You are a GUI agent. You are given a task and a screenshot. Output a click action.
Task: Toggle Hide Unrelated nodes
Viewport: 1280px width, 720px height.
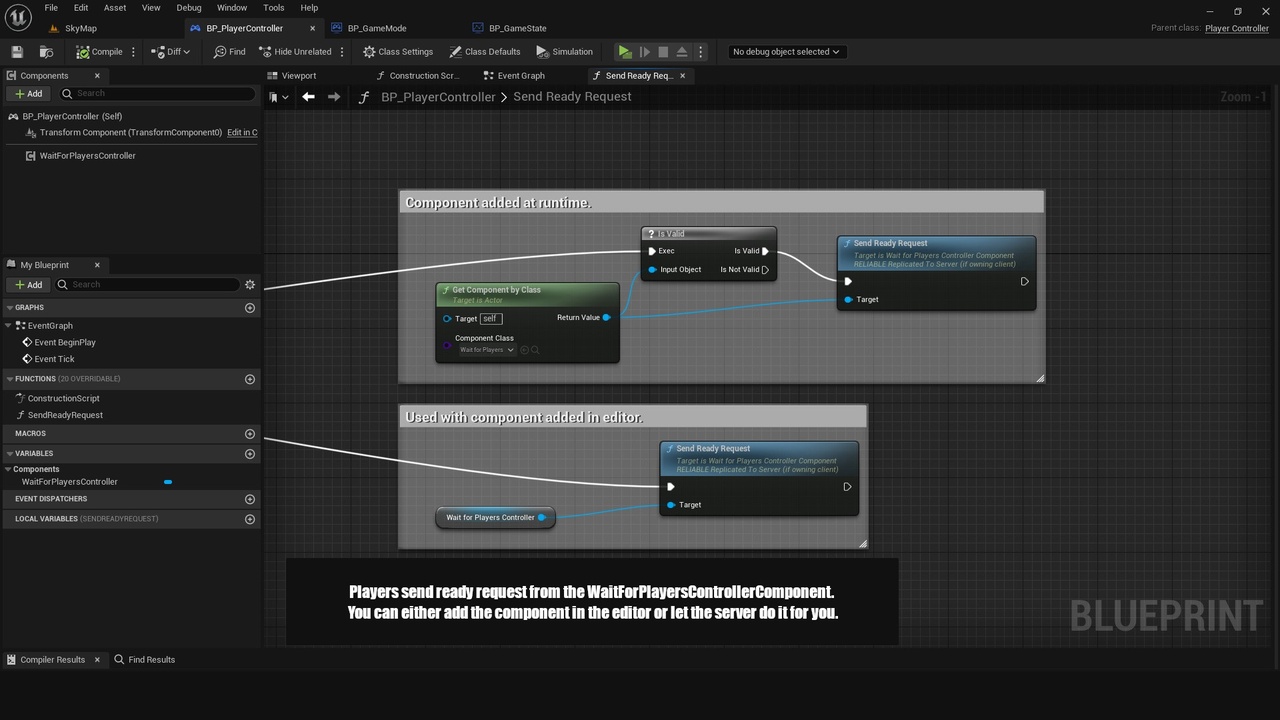[295, 52]
